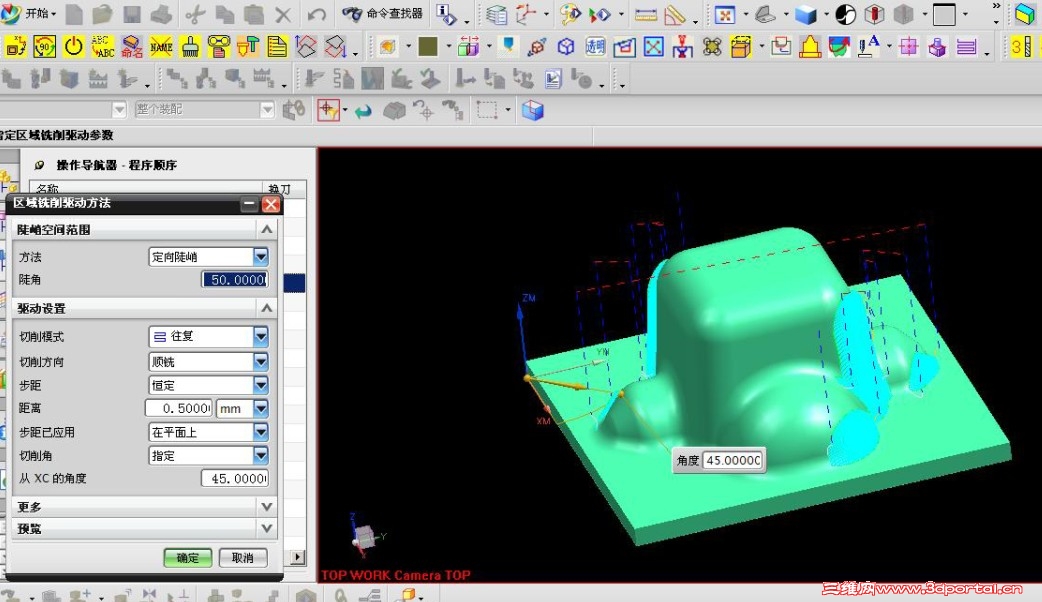Open the olive color swatch dropdown arrow
The image size is (1042, 602).
[x=449, y=47]
